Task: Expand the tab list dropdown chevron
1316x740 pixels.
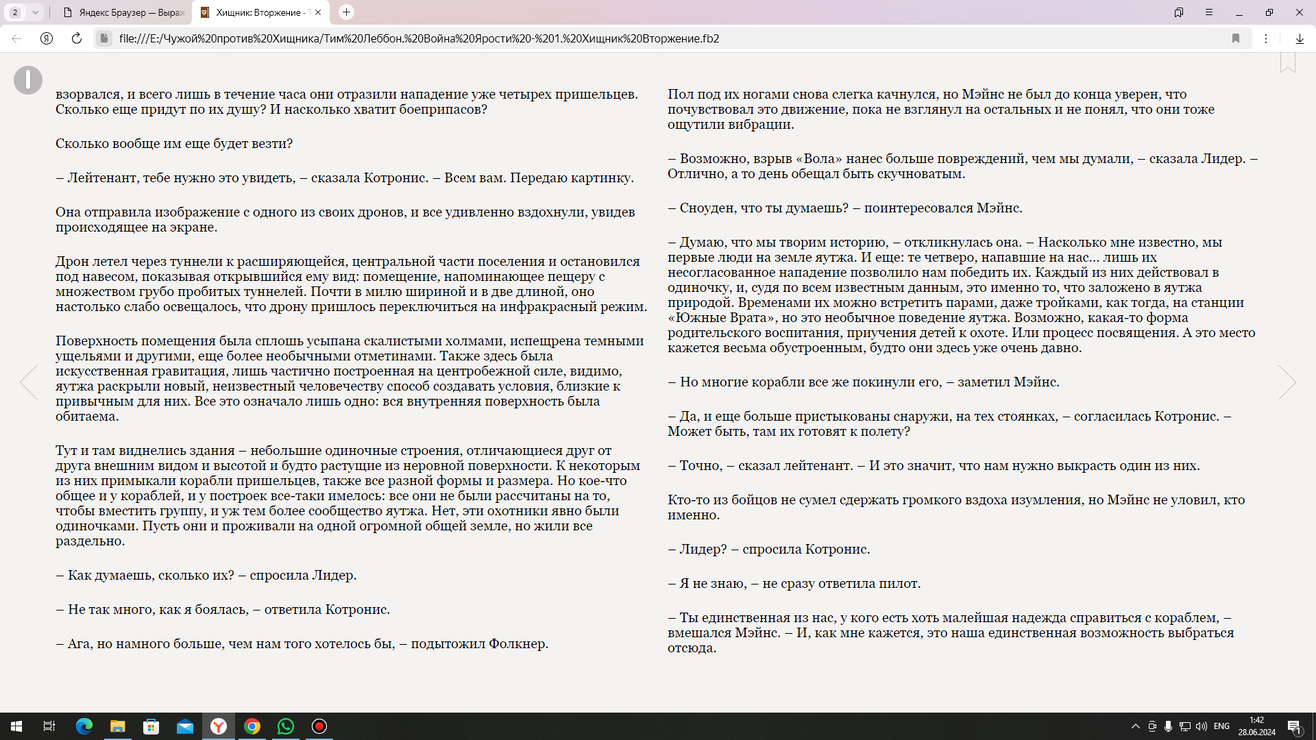Action: click(x=35, y=12)
